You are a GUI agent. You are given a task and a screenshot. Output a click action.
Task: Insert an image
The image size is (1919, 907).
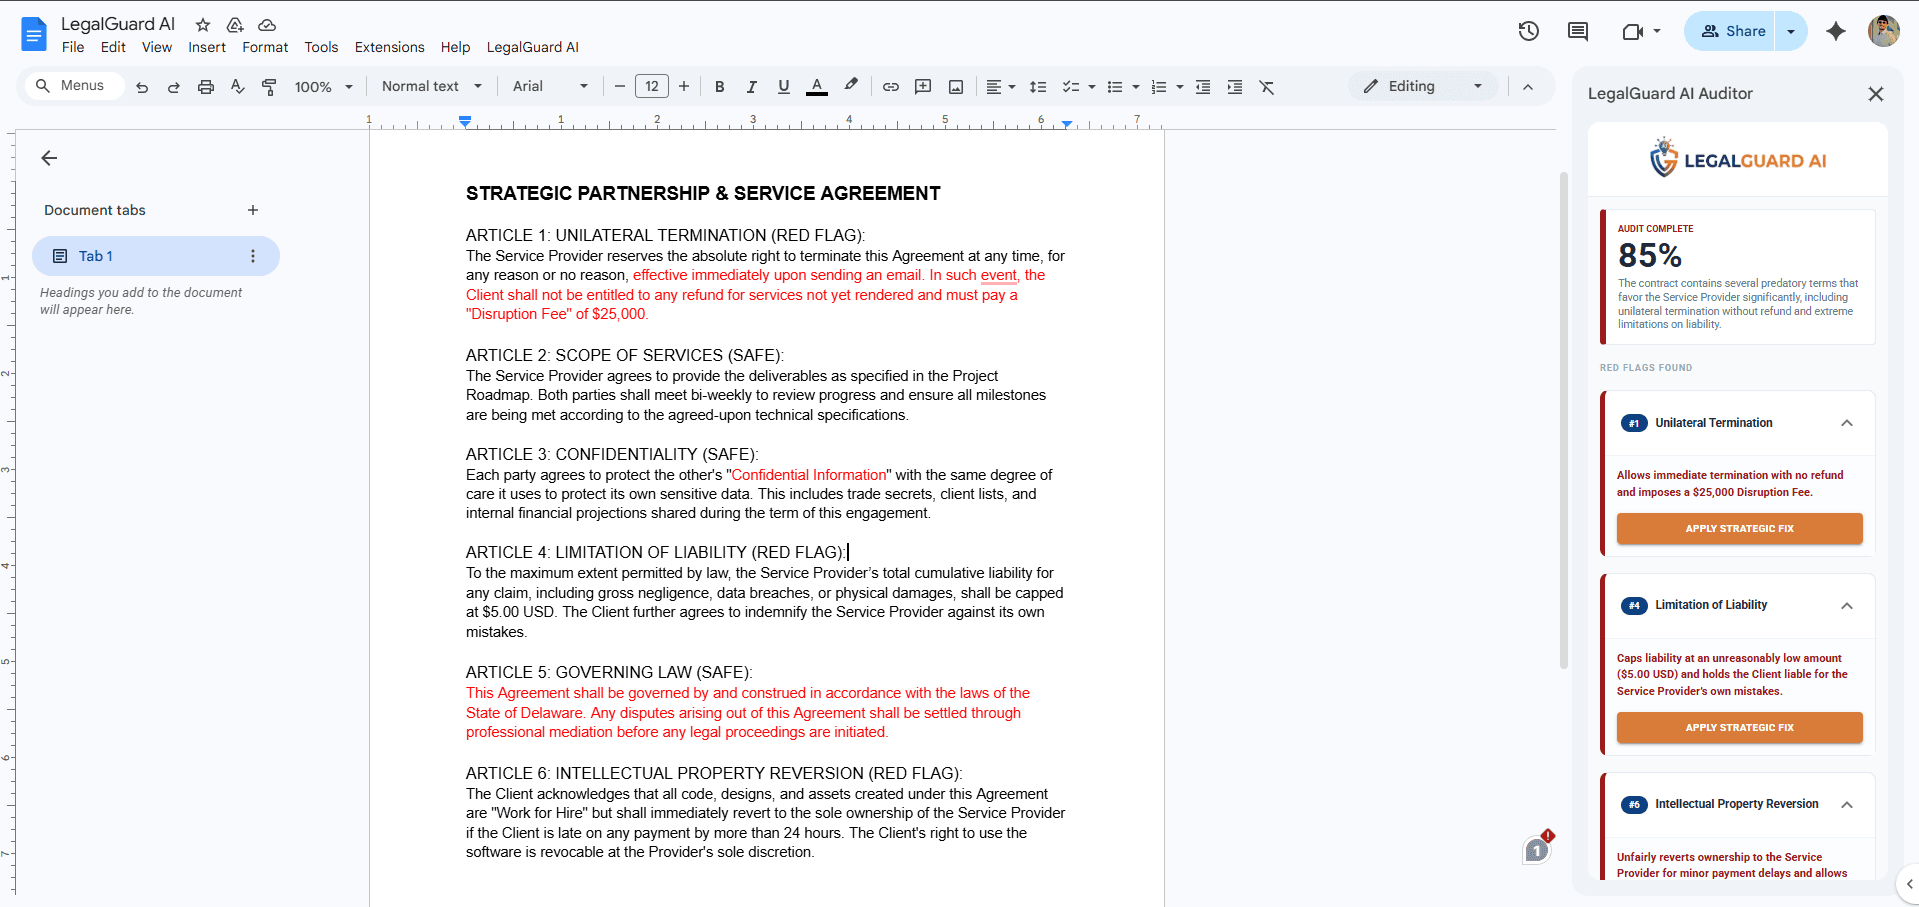click(956, 87)
